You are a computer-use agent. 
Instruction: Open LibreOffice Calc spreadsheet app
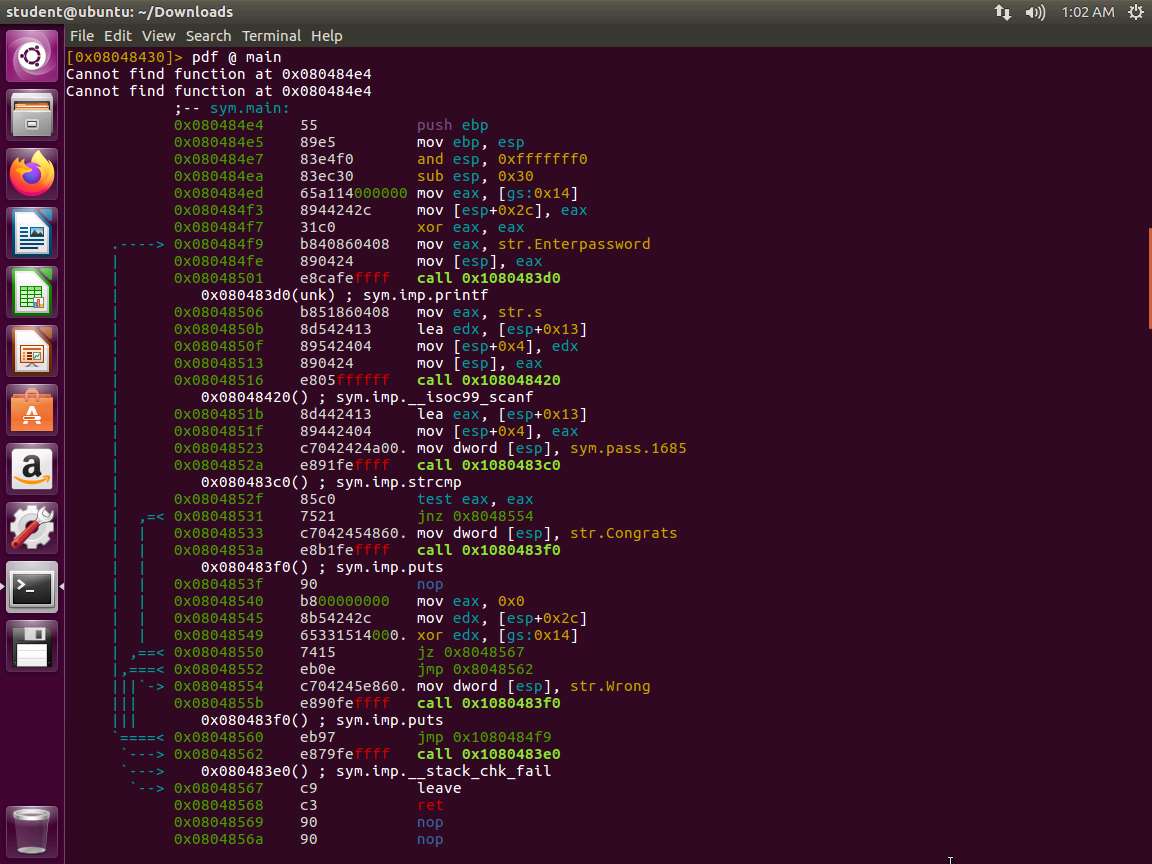(32, 292)
